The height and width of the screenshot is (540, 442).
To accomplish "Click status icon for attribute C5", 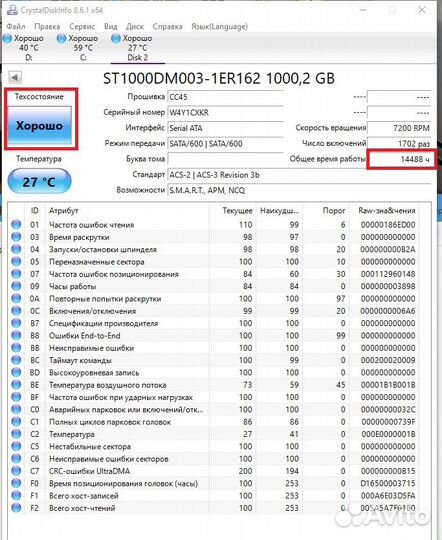I will [x=16, y=446].
